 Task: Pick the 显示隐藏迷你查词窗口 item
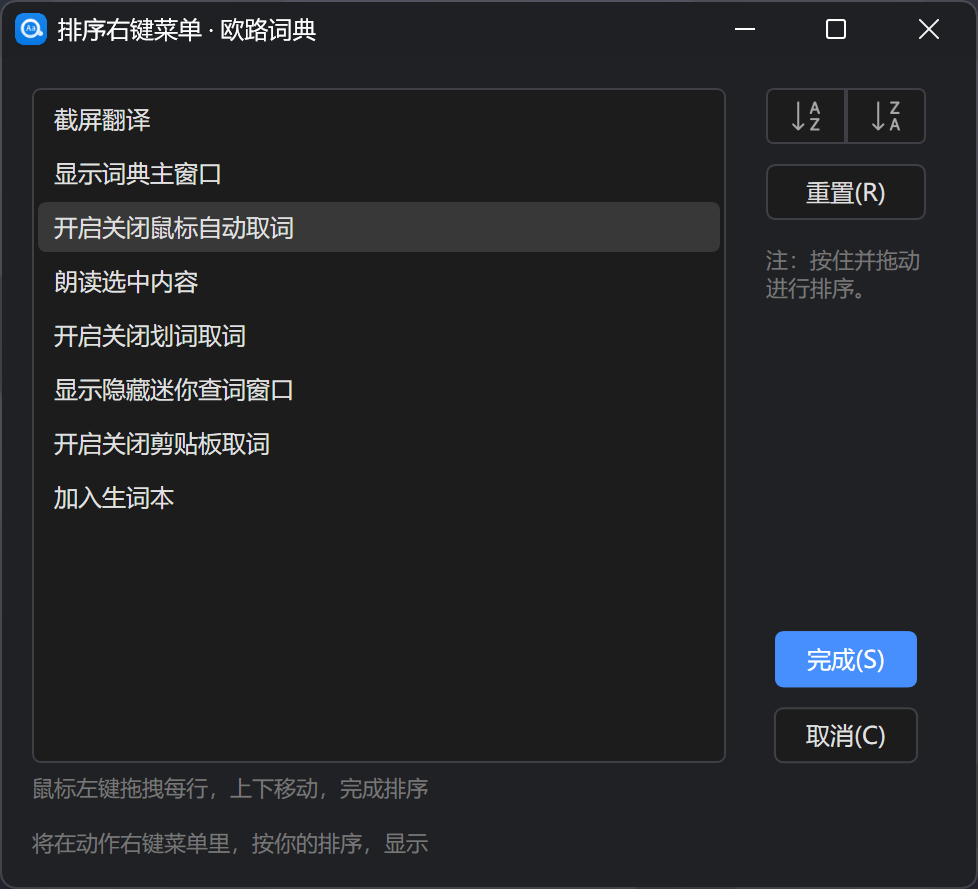point(379,390)
